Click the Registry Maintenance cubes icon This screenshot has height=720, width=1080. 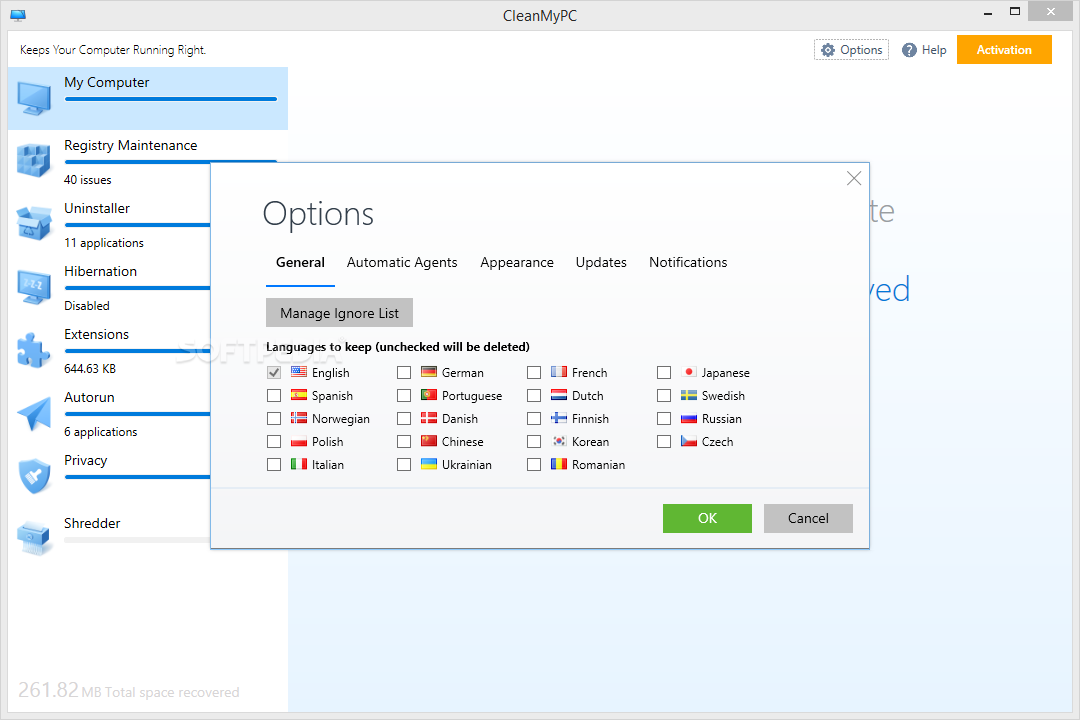(34, 161)
